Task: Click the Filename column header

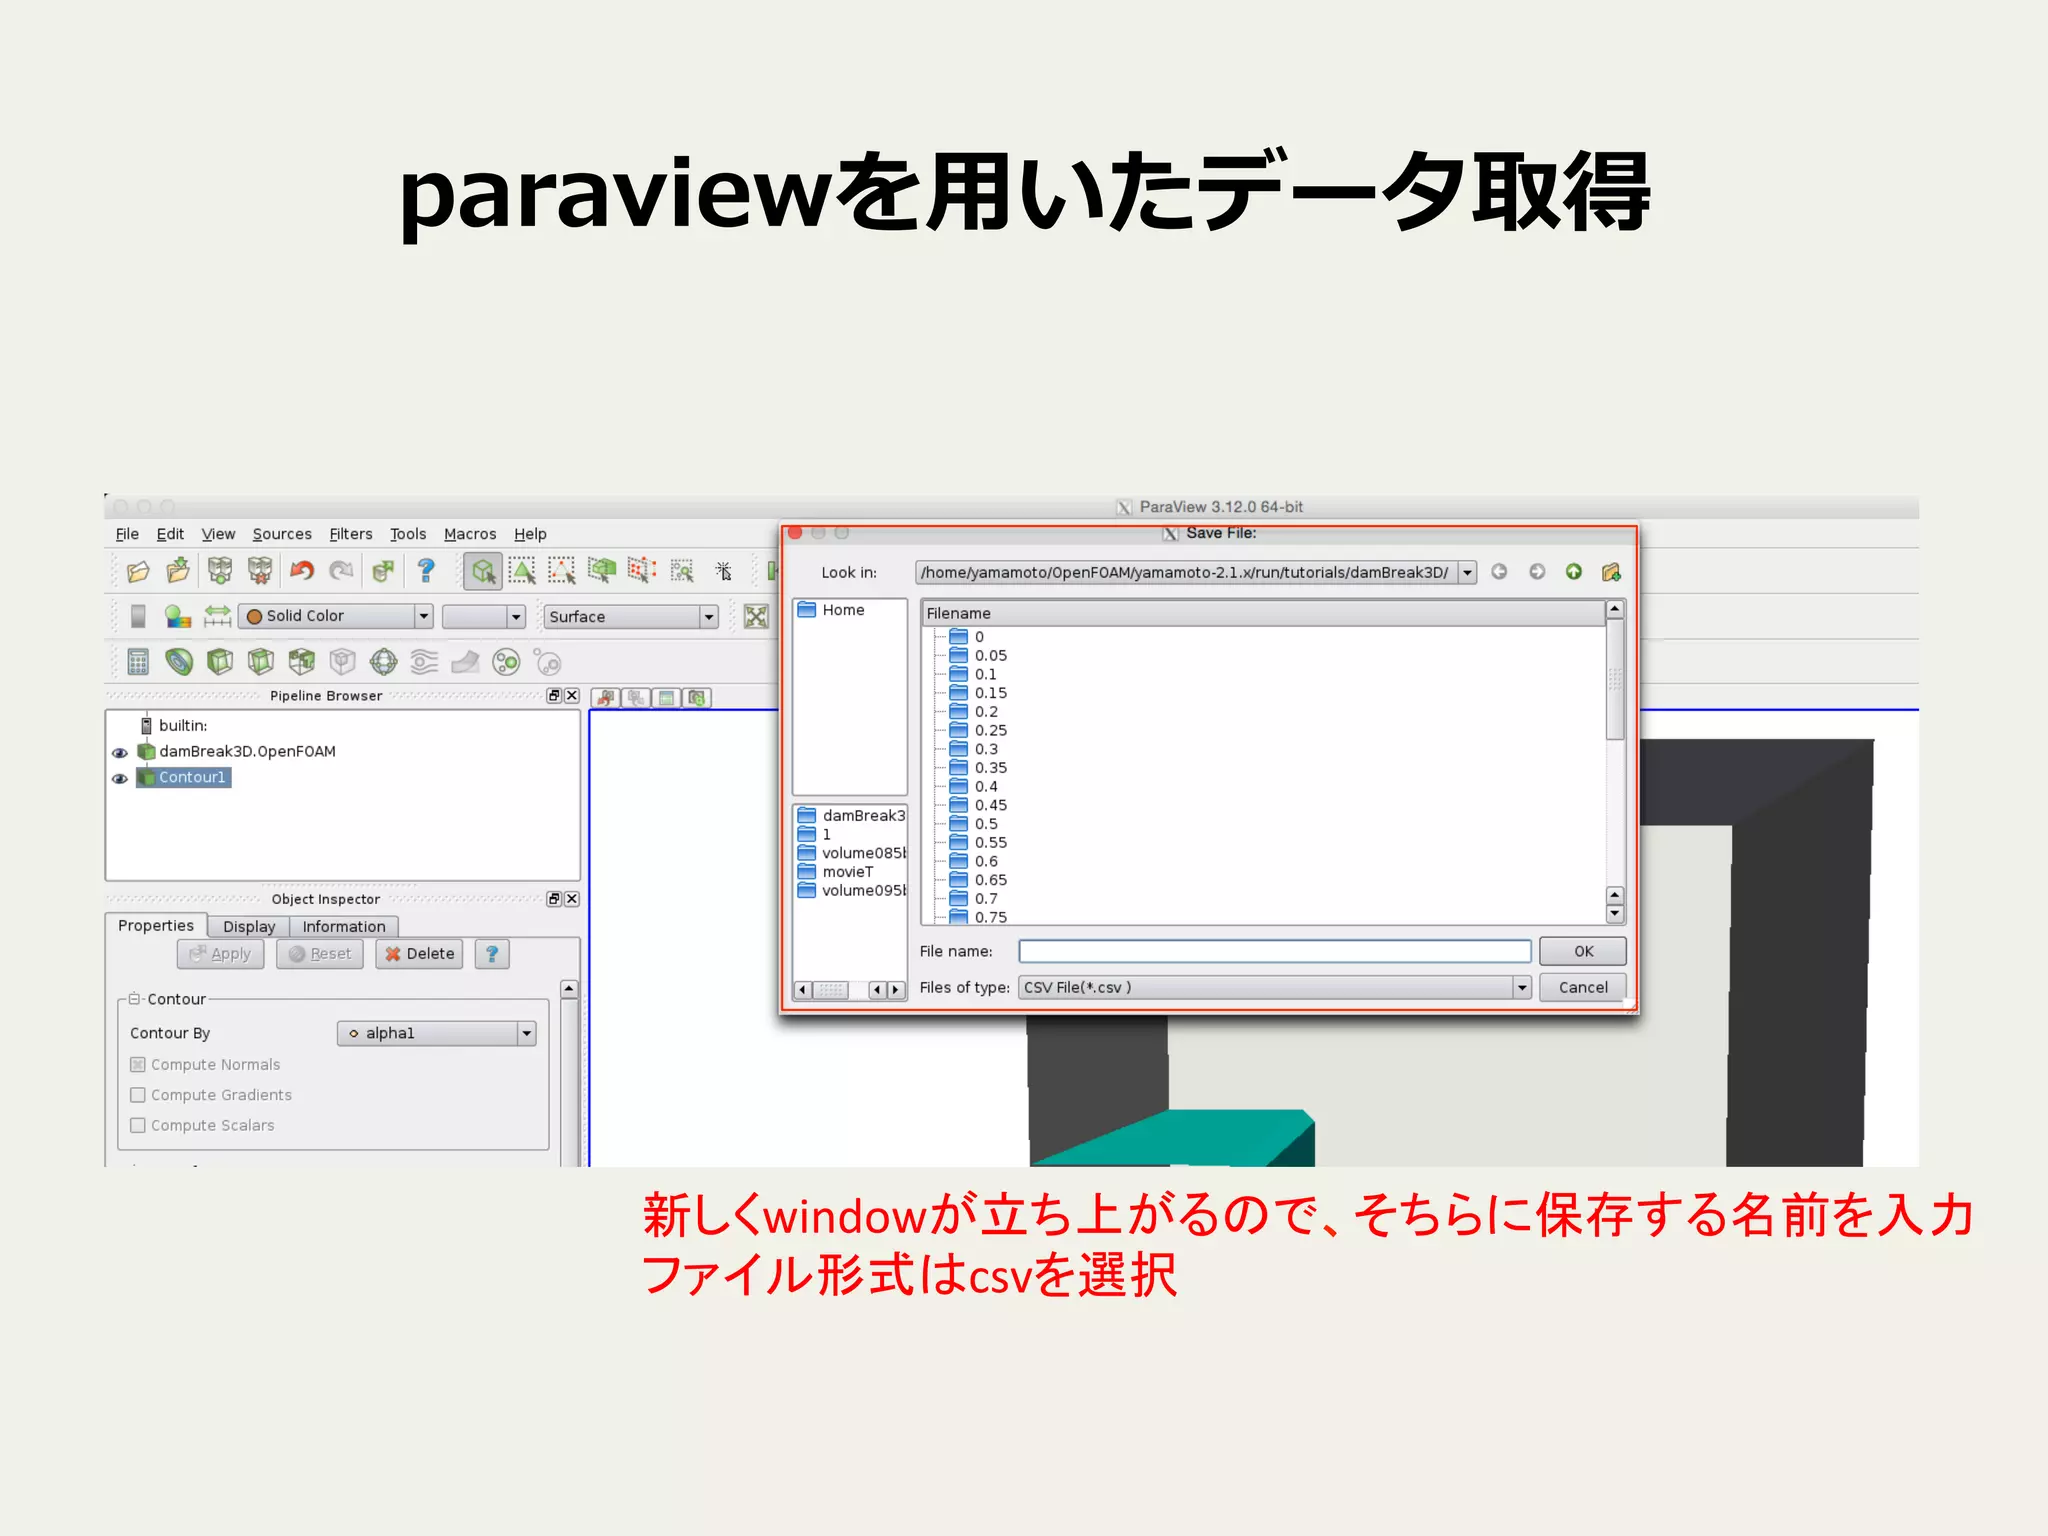Action: click(1263, 613)
